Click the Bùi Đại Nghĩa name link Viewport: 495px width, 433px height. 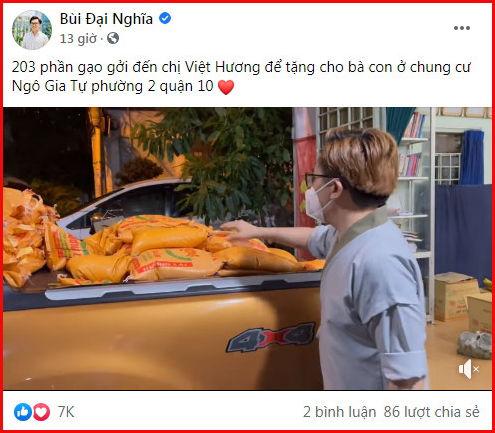coord(106,19)
